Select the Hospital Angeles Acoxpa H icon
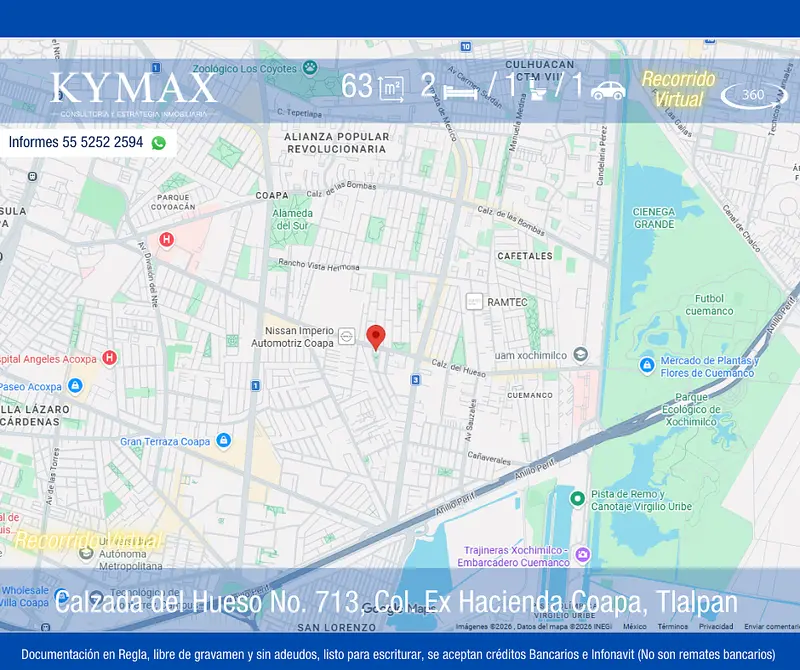The width and height of the screenshot is (800, 670). tap(109, 358)
